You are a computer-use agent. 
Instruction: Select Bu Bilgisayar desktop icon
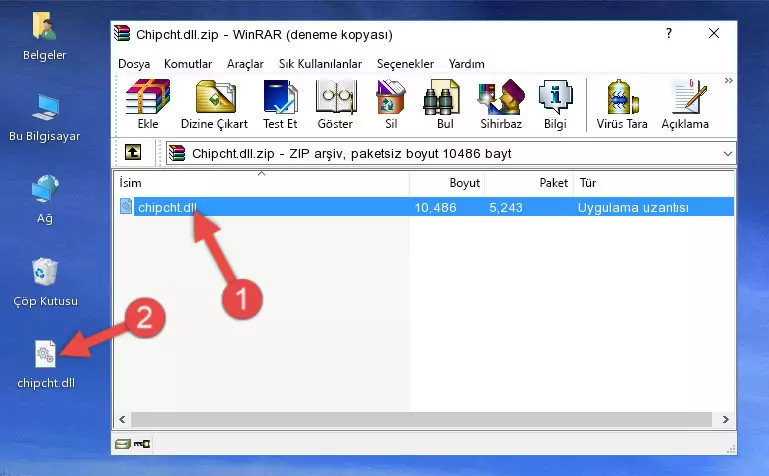[x=45, y=118]
